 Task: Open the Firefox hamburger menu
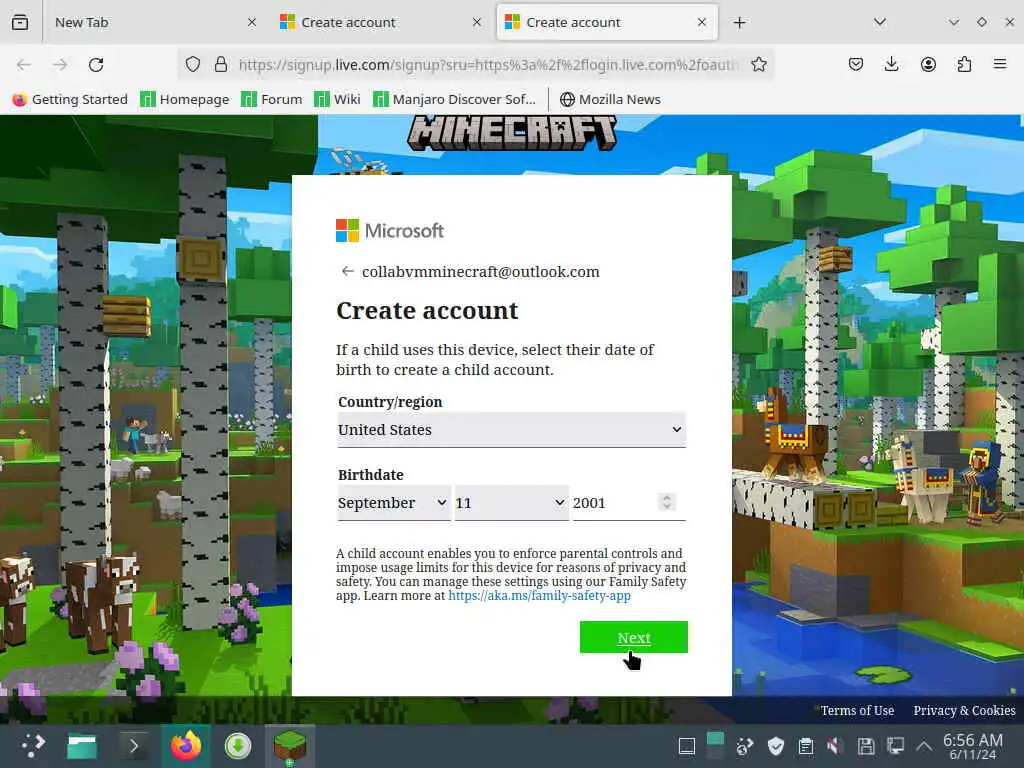pos(1000,64)
